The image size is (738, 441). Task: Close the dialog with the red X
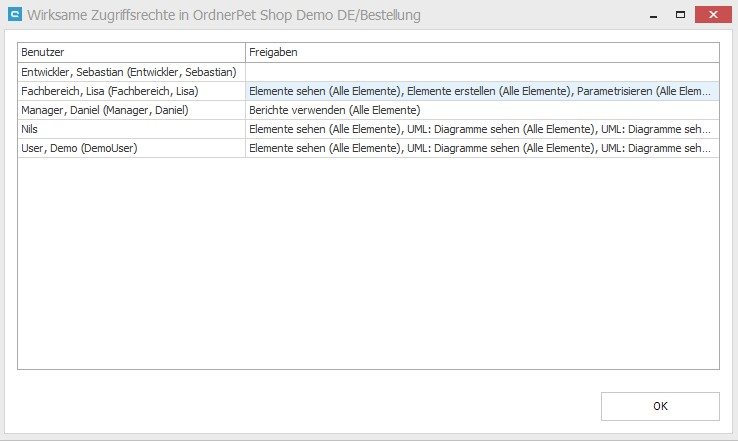tap(714, 15)
